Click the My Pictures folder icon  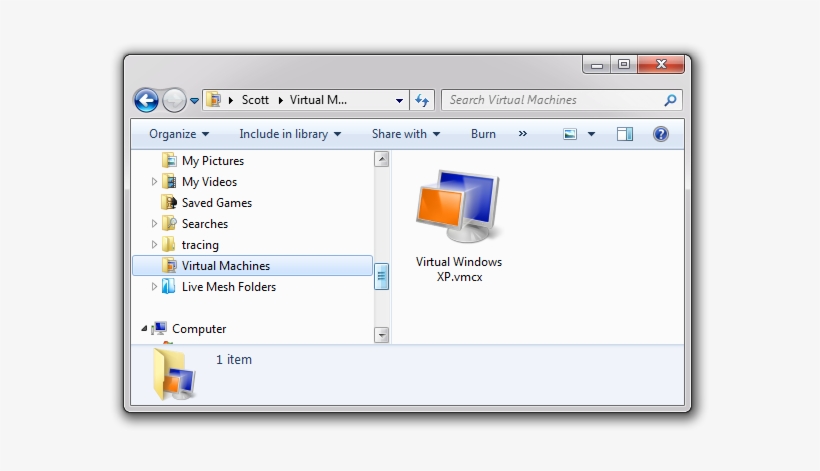169,160
